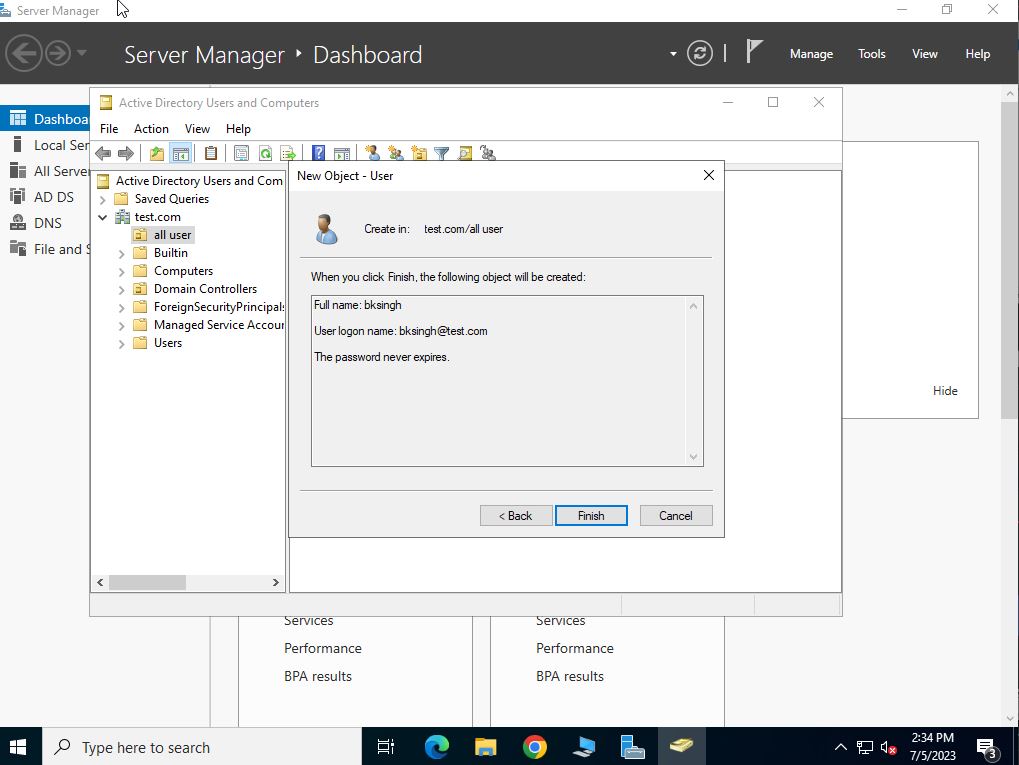Click Server Manager back navigation arrow
The height and width of the screenshot is (765, 1019).
coord(24,53)
